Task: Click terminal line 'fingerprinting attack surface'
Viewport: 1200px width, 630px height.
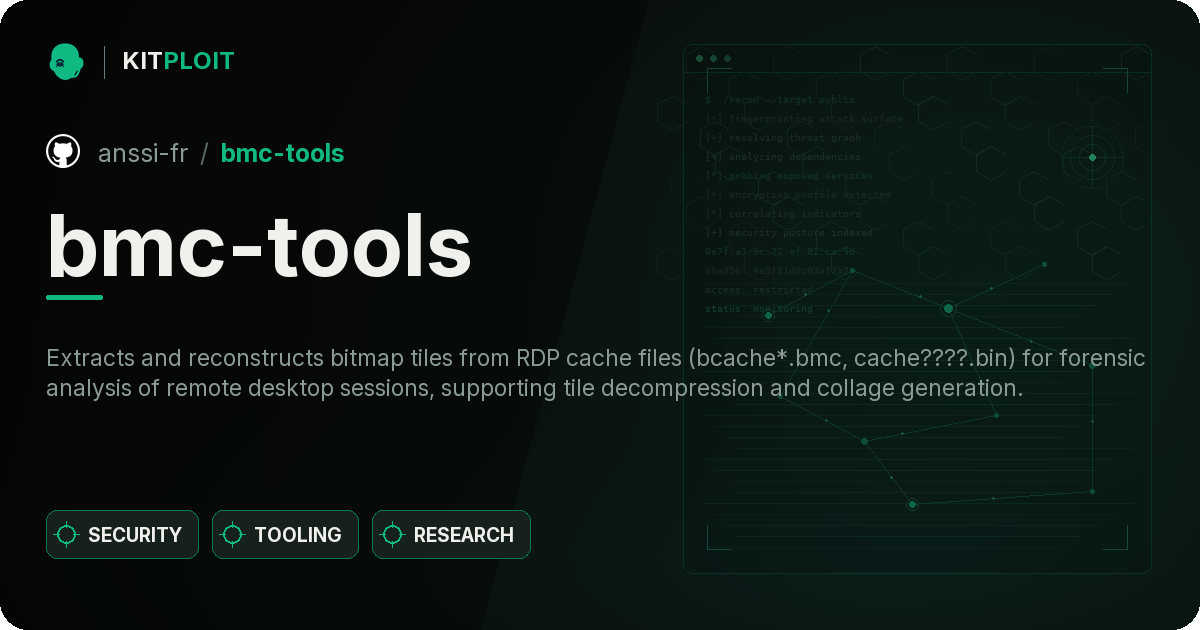Action: coord(804,119)
